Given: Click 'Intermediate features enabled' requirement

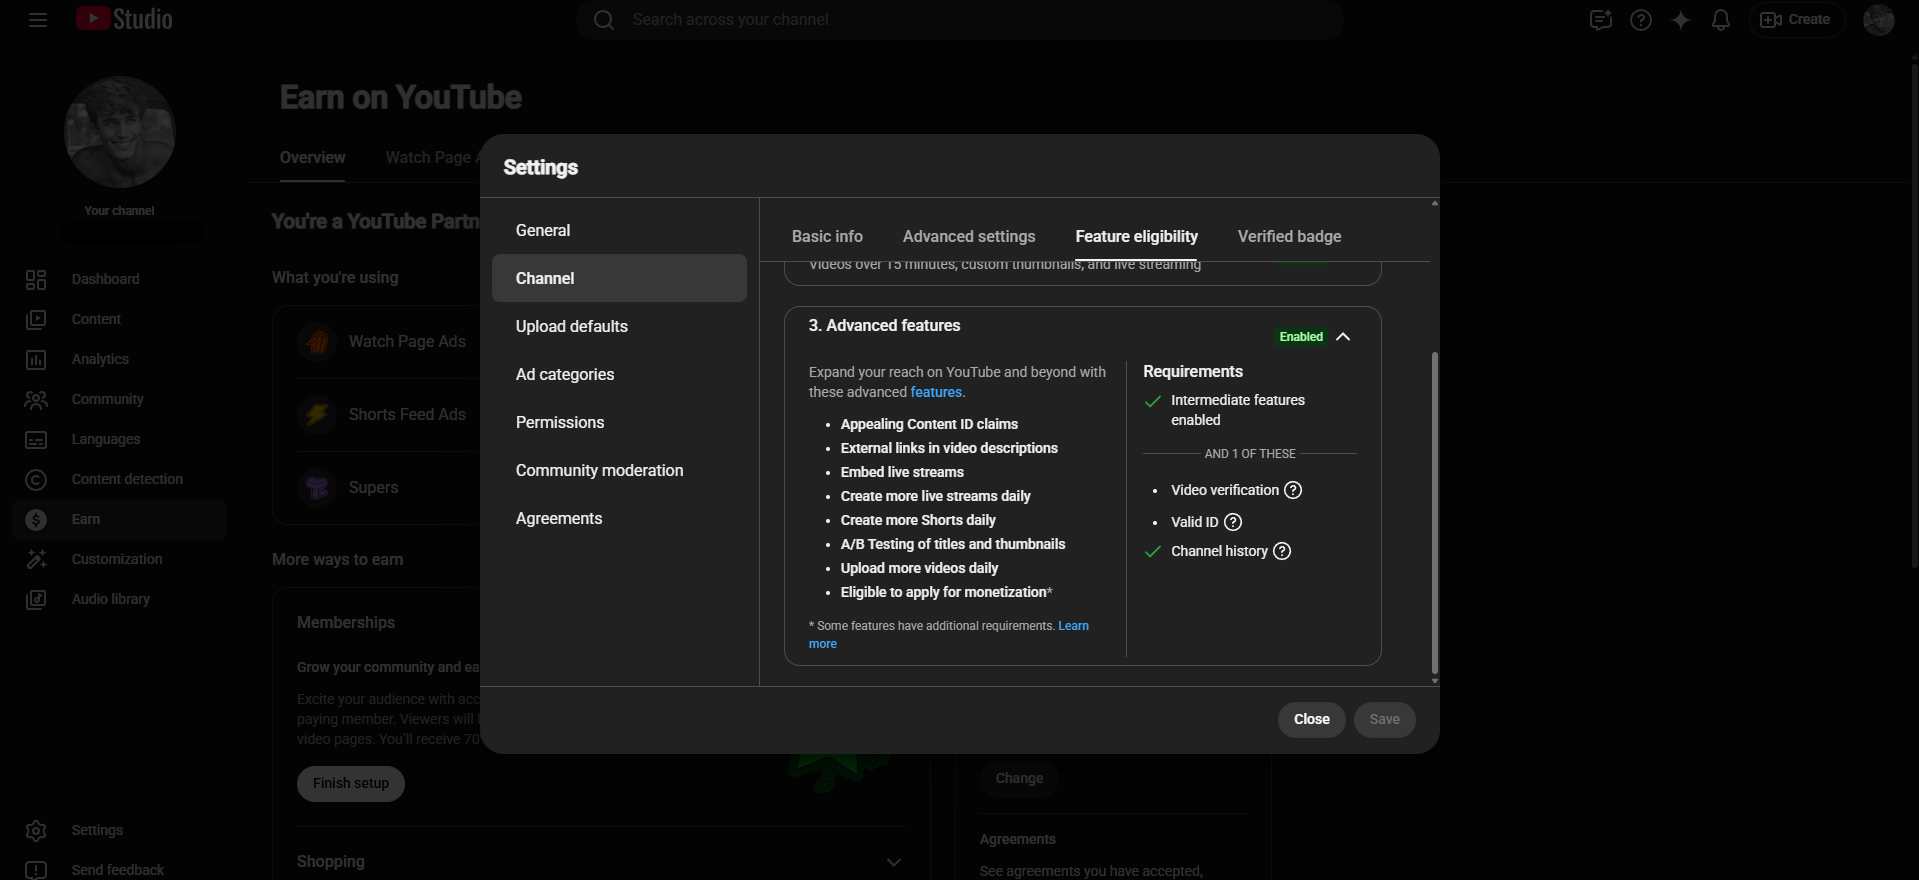Looking at the screenshot, I should tap(1238, 410).
